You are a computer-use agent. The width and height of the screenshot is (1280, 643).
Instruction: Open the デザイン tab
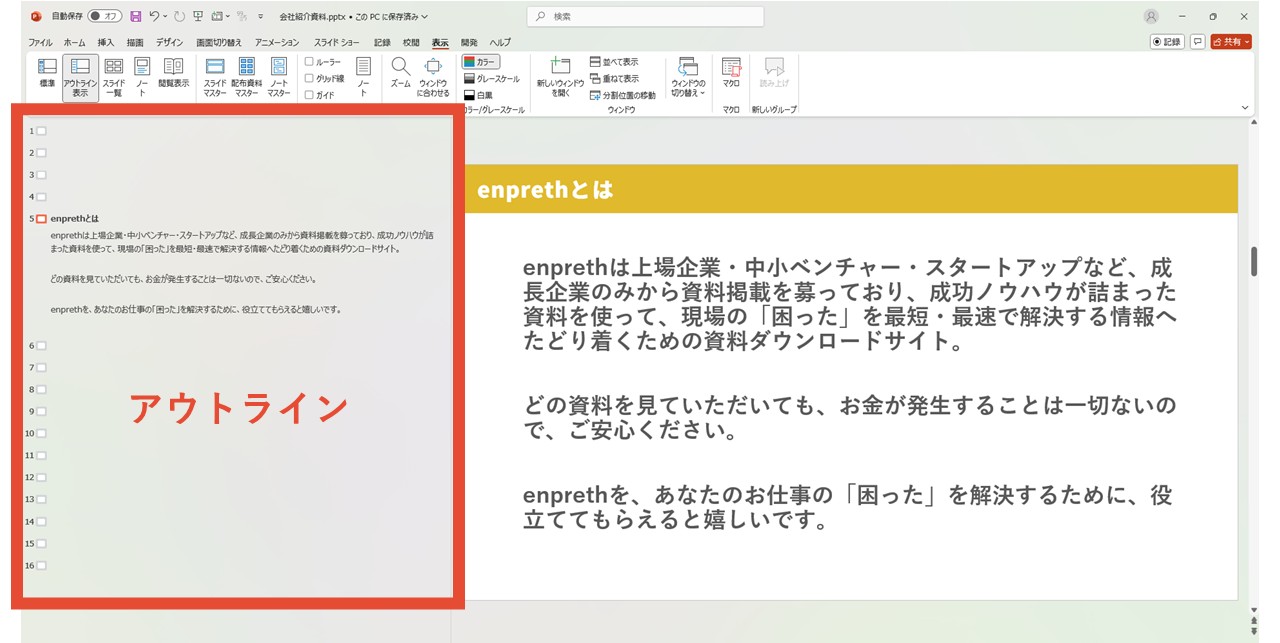tap(170, 43)
